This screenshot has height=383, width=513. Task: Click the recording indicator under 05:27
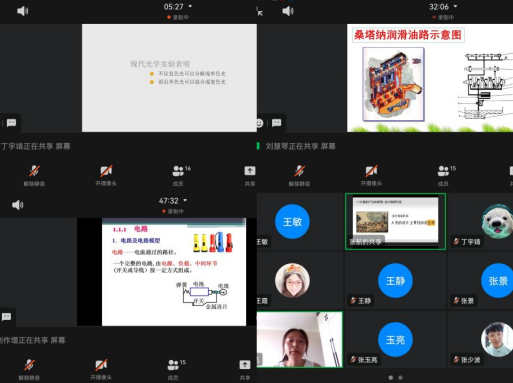click(178, 17)
